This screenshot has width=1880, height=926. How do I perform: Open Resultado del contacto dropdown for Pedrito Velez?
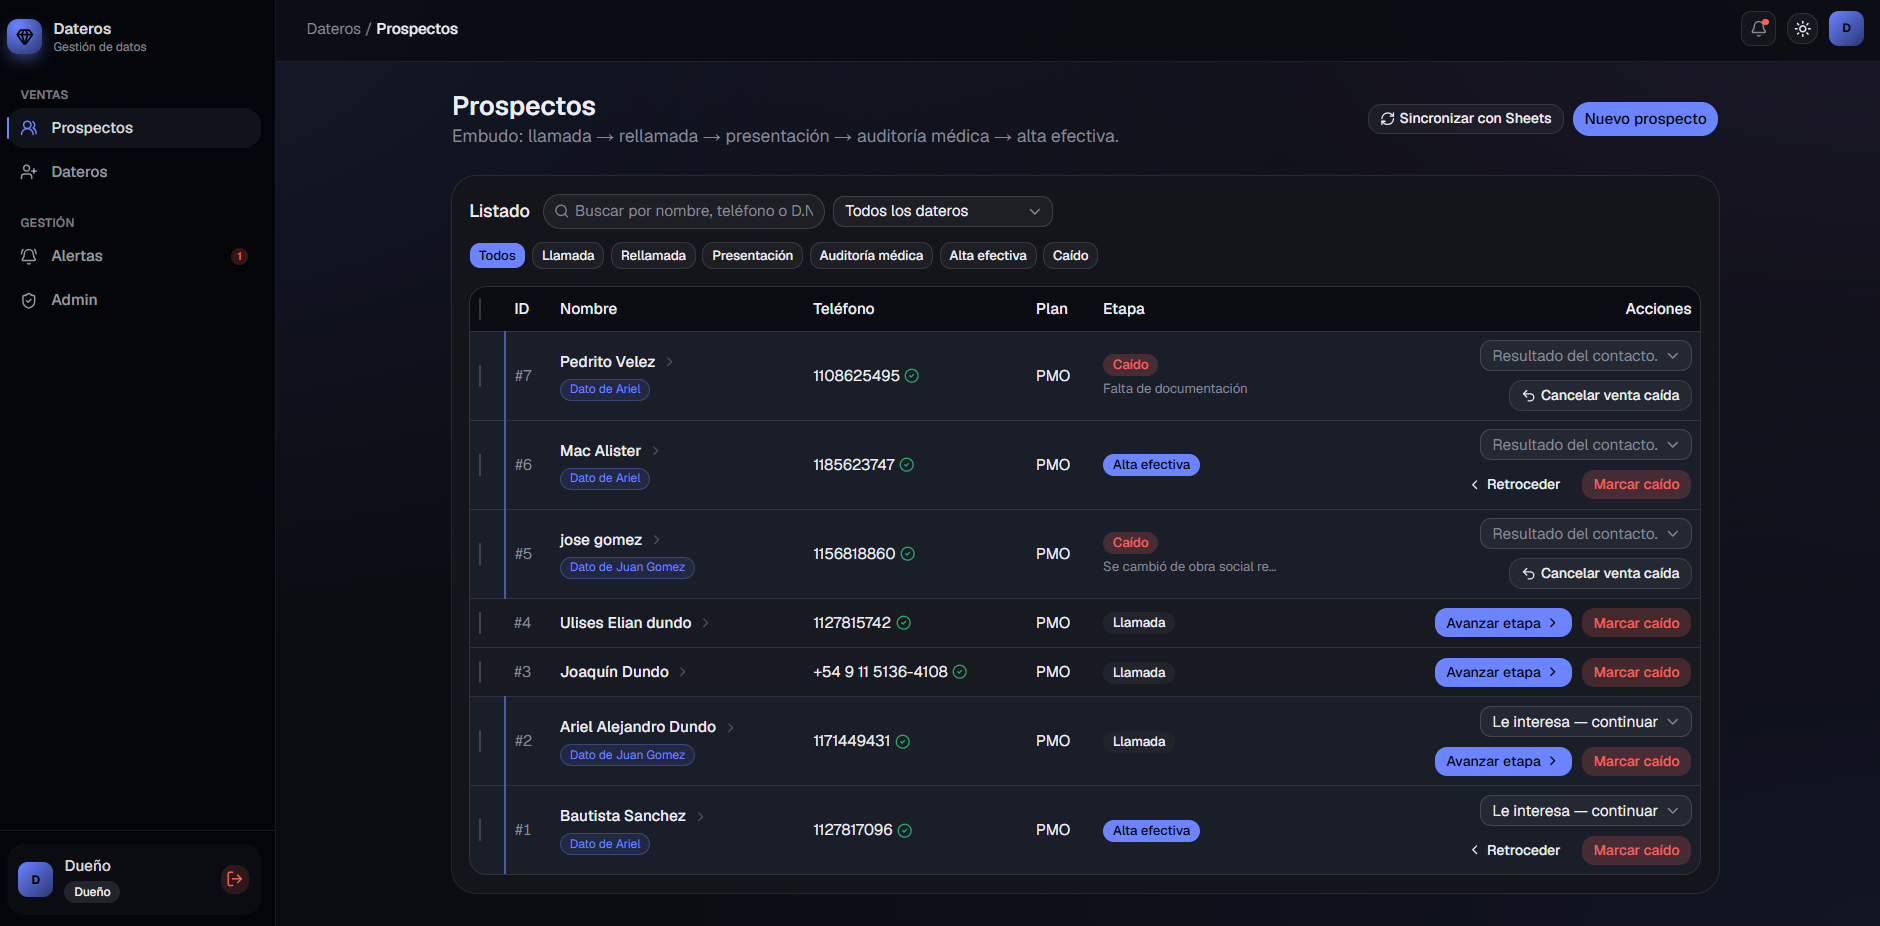[x=1585, y=356]
